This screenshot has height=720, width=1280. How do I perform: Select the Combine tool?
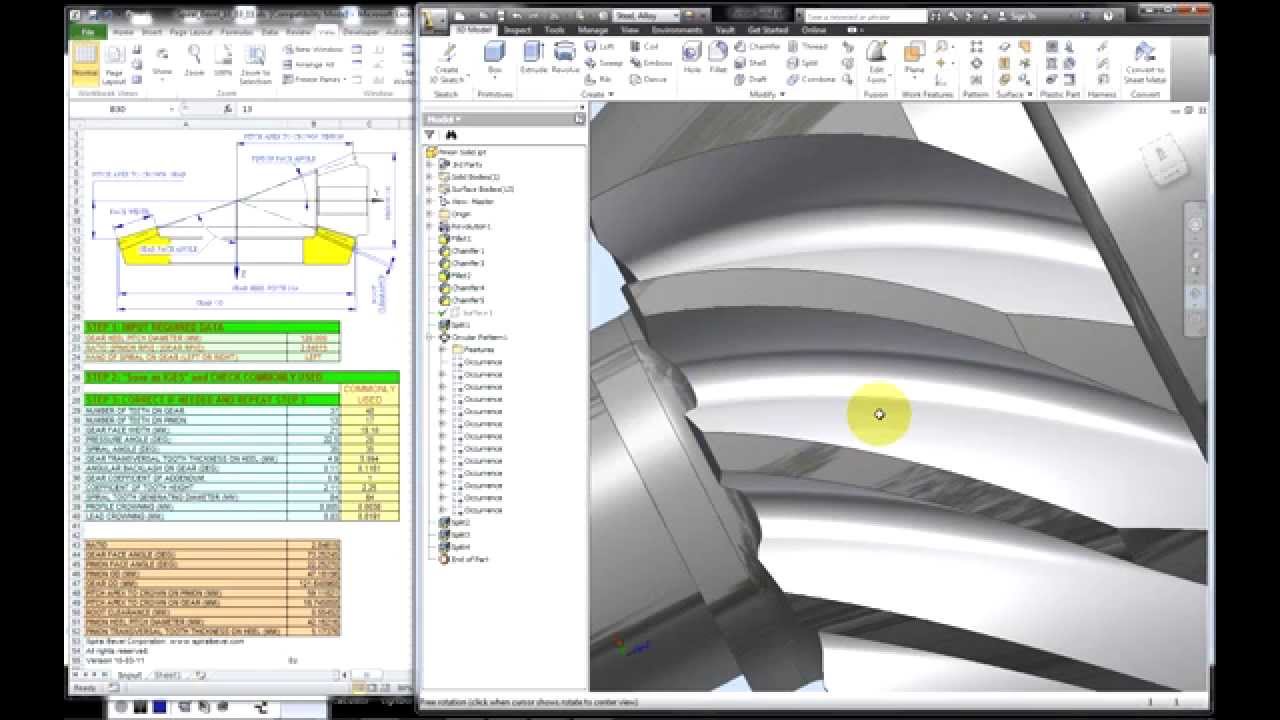click(811, 79)
